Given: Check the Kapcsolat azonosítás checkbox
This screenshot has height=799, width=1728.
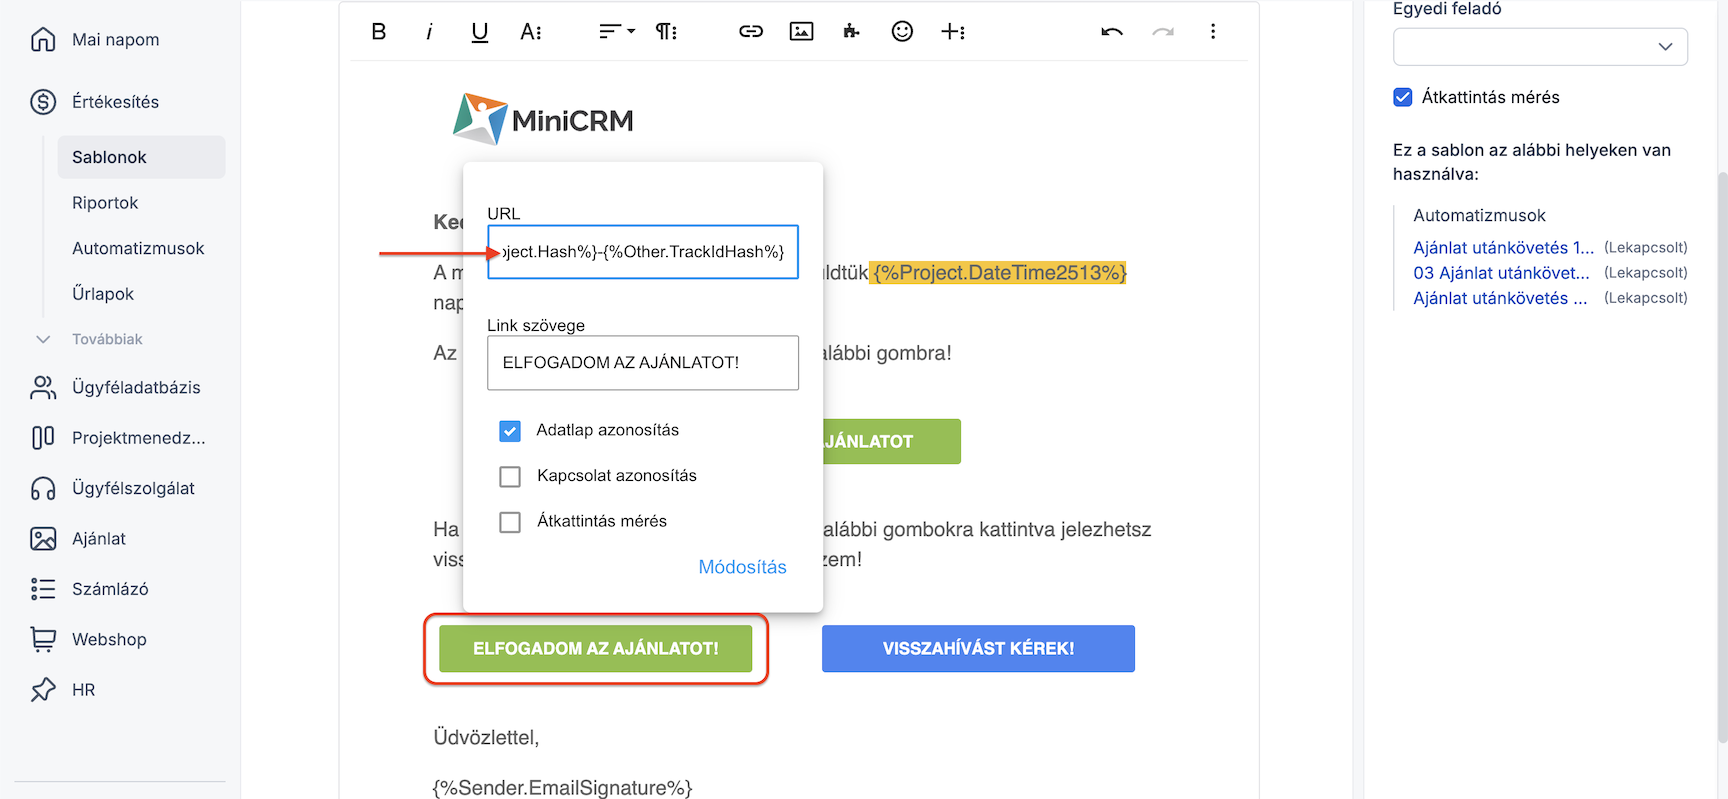Looking at the screenshot, I should pyautogui.click(x=510, y=477).
